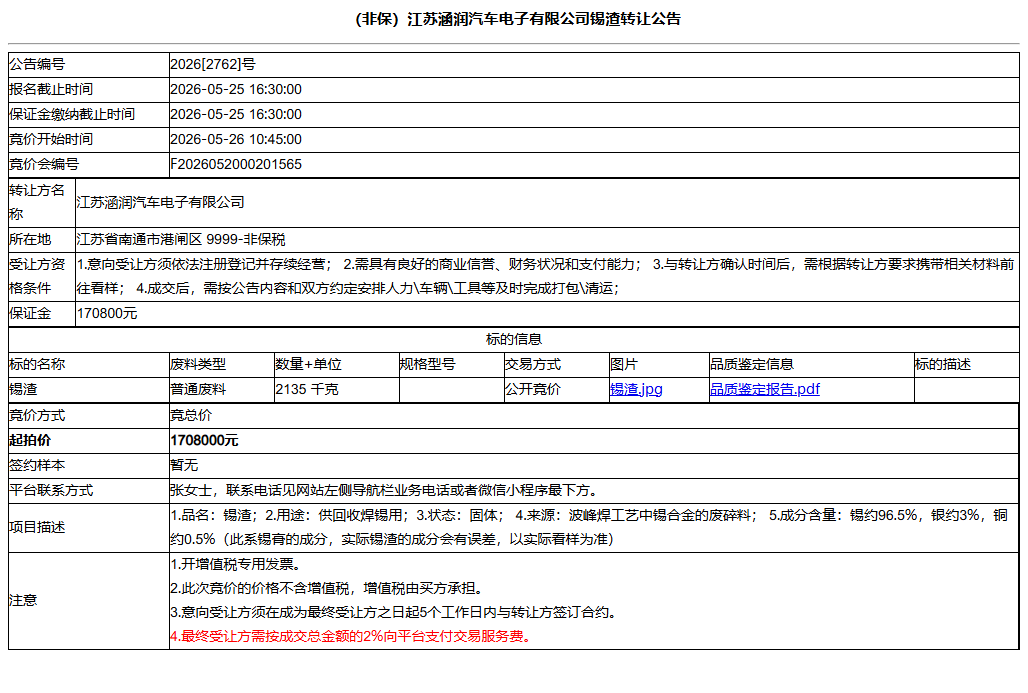Select quantity cell 2135 千克

pos(336,389)
